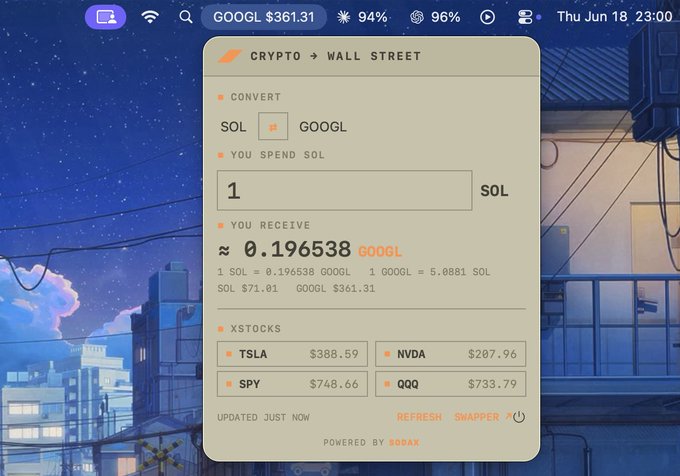
Task: Open Control Center toggle icon
Action: pos(525,17)
